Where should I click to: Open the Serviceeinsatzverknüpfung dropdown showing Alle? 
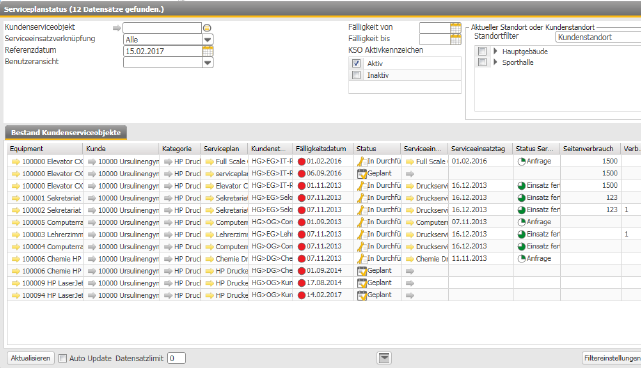(208, 40)
